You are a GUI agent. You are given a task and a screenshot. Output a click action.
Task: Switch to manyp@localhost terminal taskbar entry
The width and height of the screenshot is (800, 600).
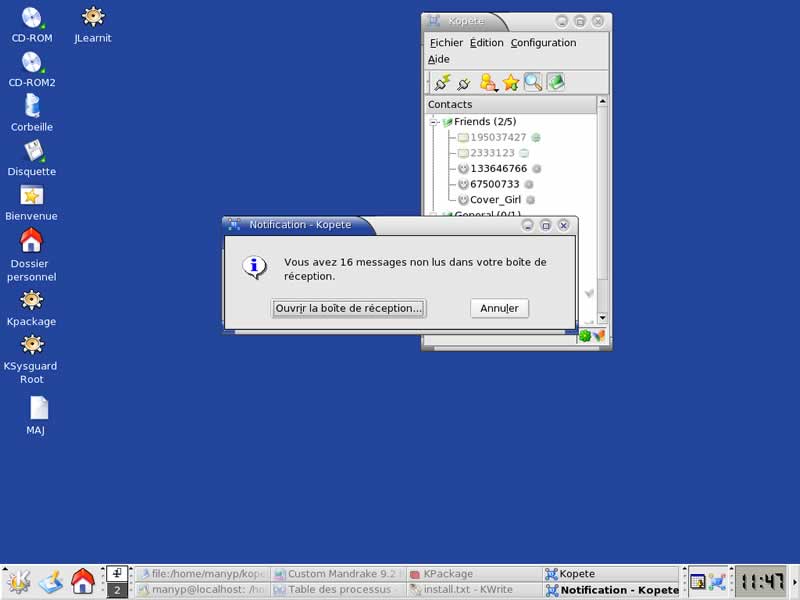[x=202, y=590]
